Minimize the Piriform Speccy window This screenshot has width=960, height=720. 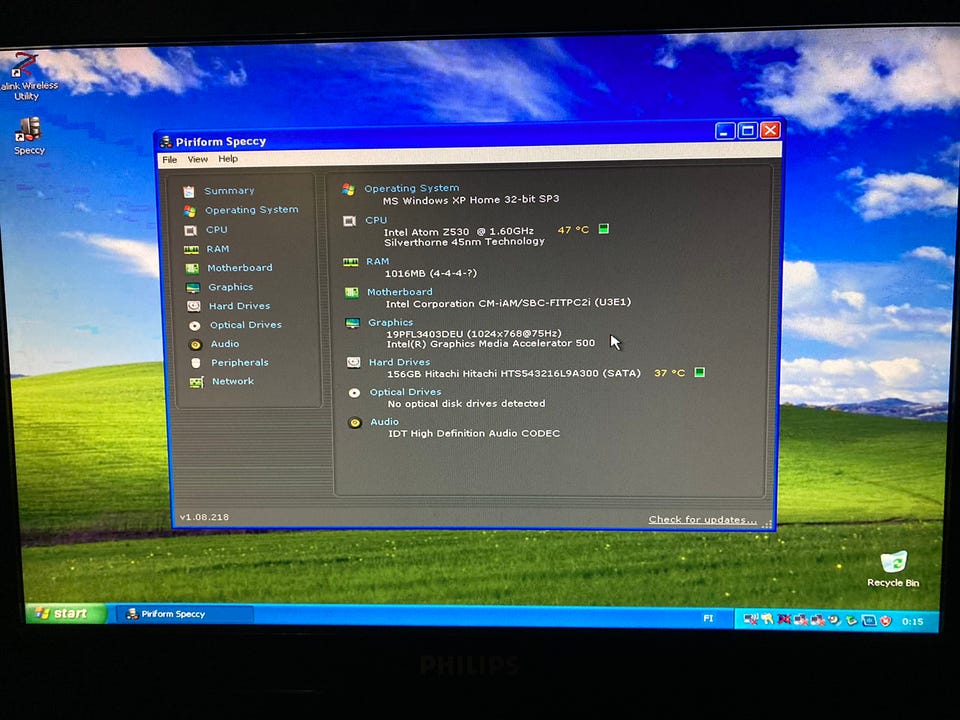tap(725, 131)
